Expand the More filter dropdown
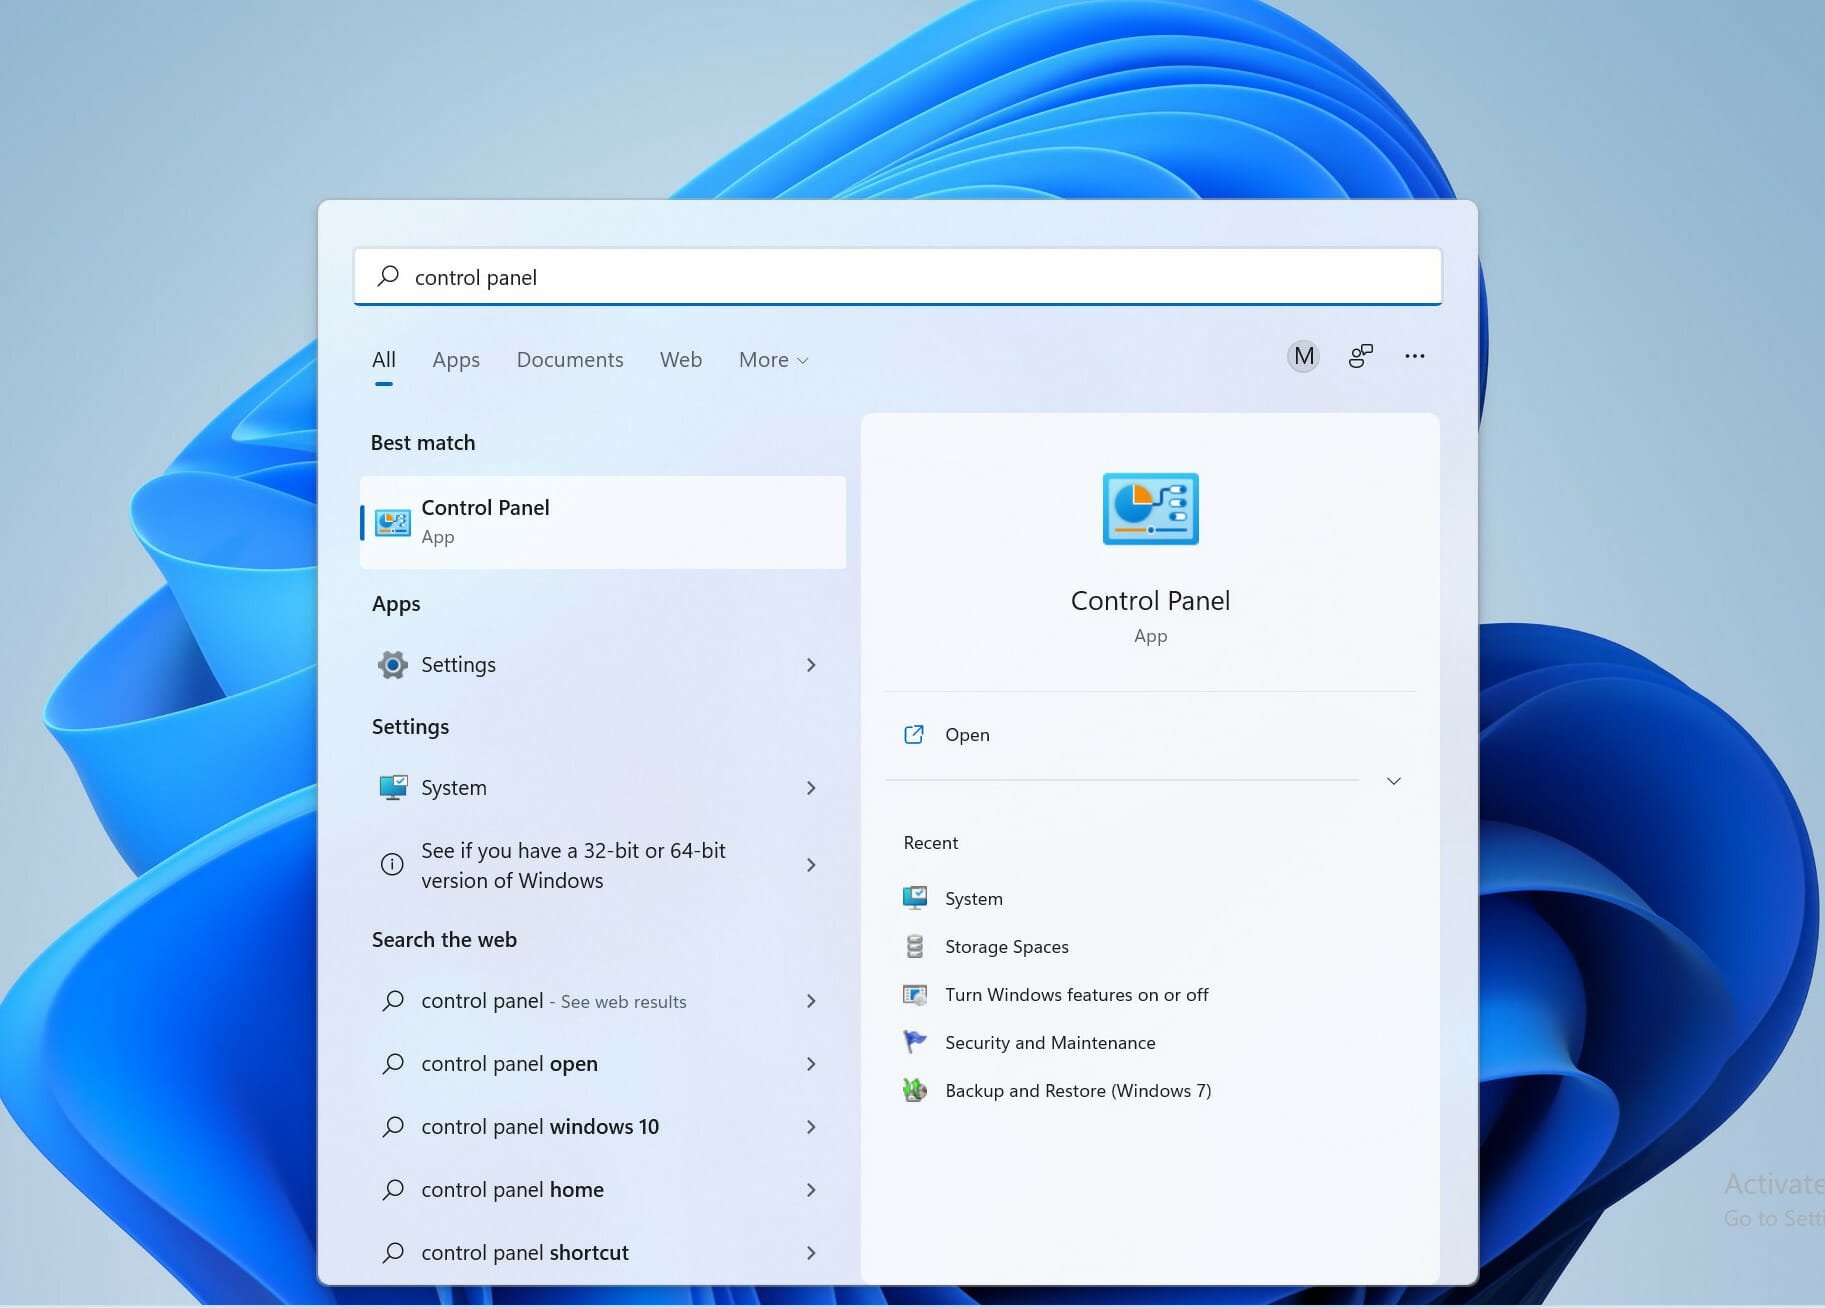Viewport: 1825px width, 1308px height. 773,359
